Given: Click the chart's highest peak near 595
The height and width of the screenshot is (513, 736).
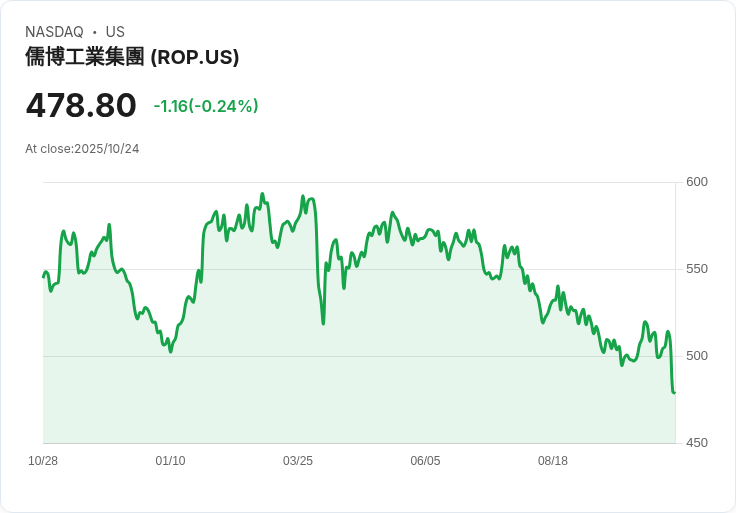Looking at the screenshot, I should click(262, 194).
